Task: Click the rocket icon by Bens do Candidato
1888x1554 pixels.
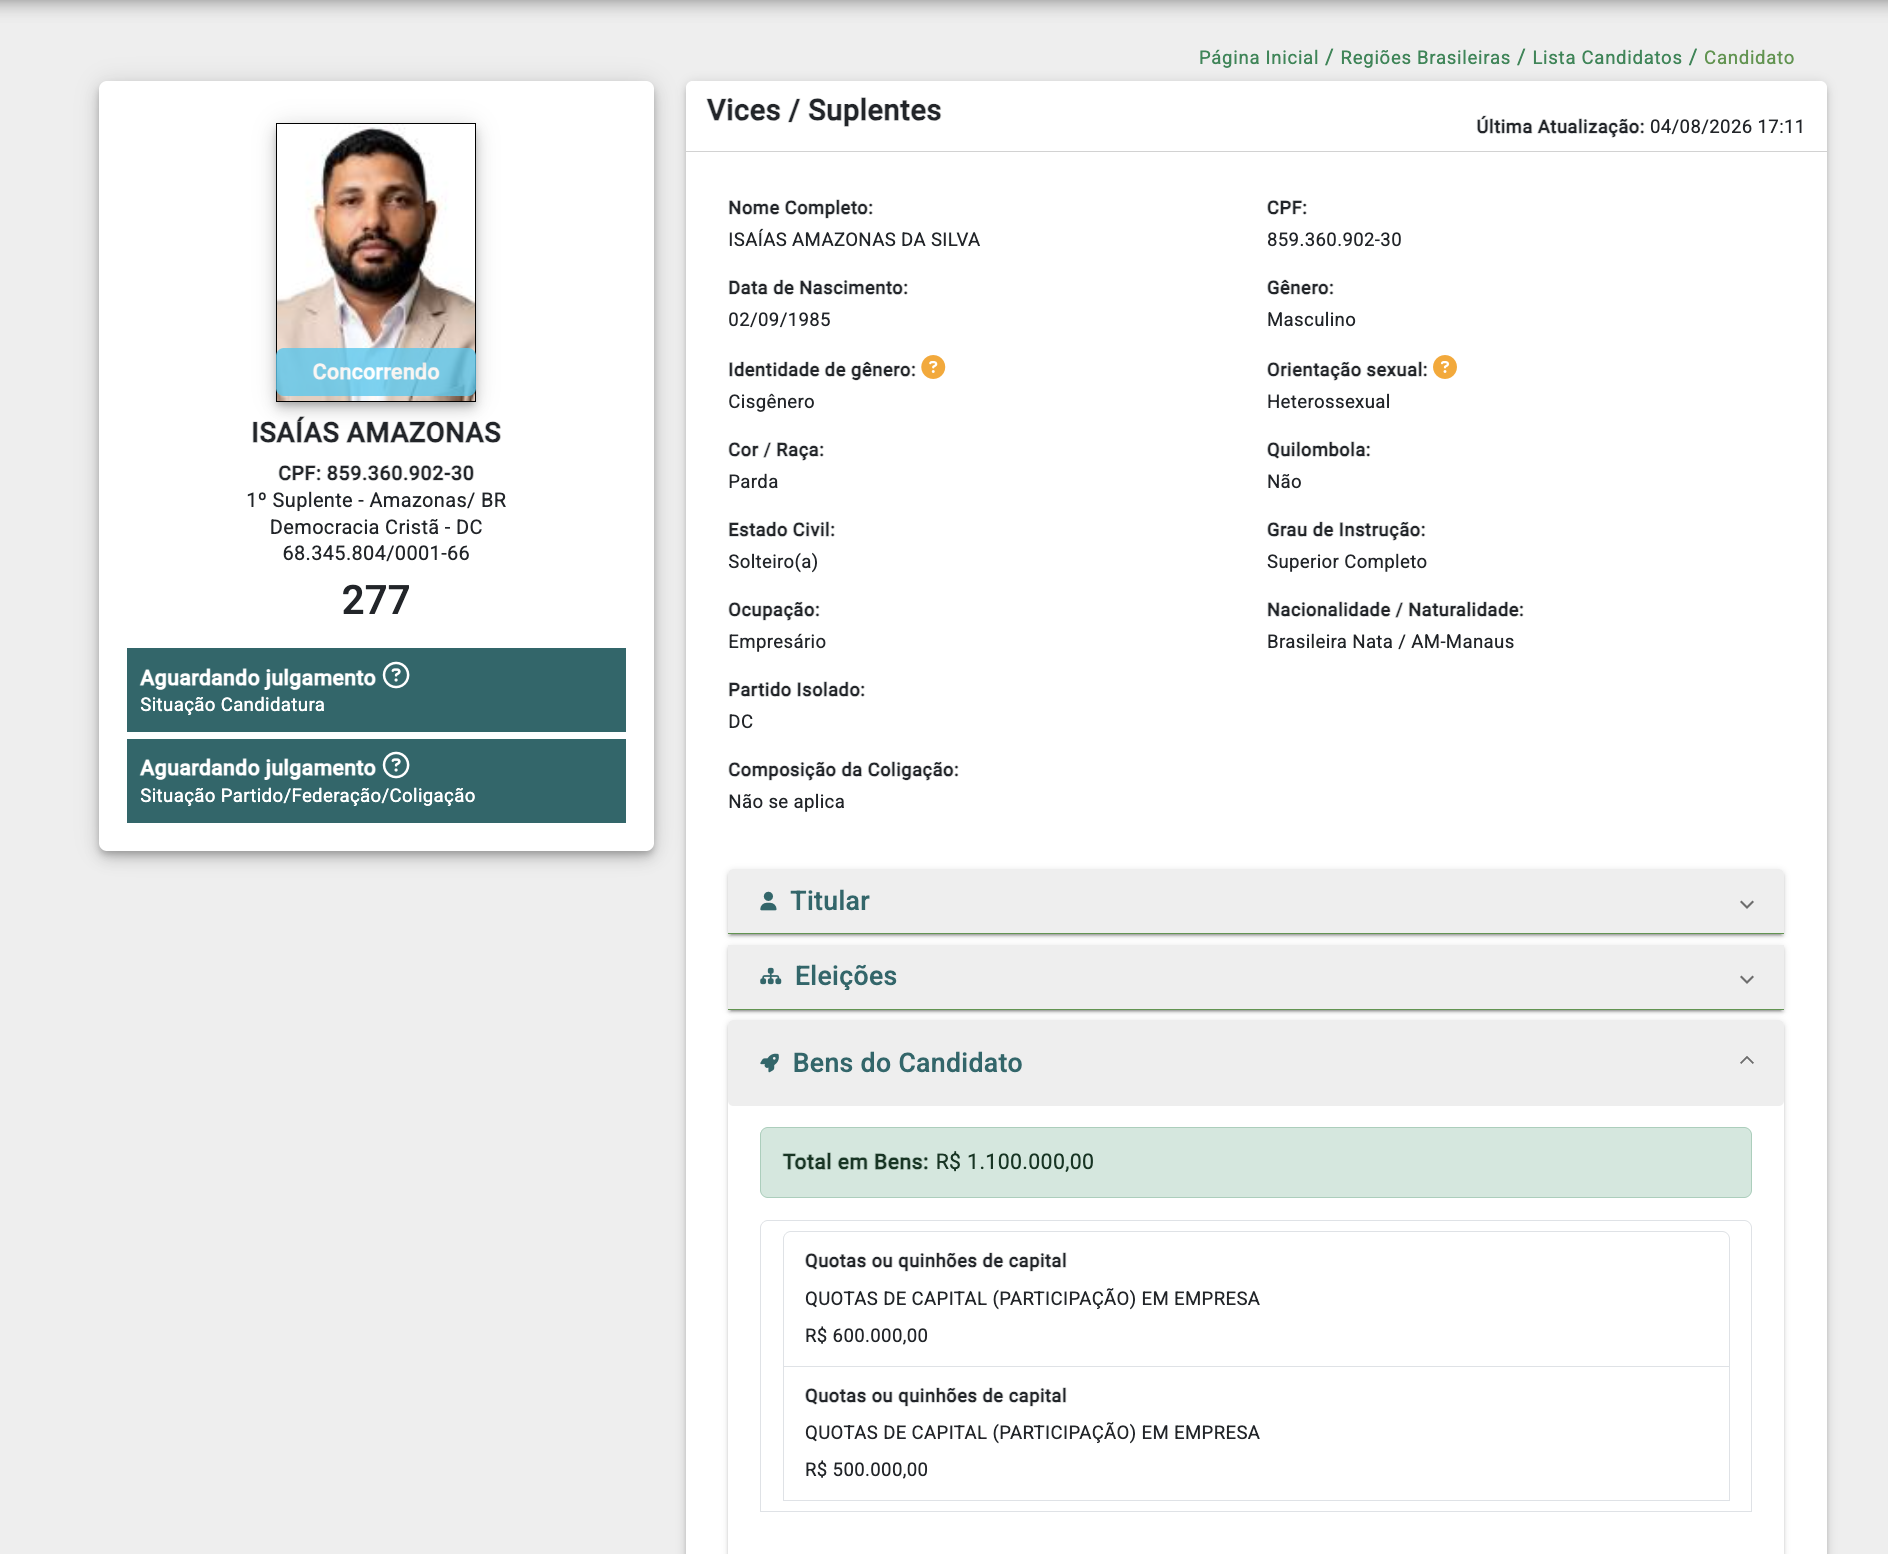Action: (769, 1063)
